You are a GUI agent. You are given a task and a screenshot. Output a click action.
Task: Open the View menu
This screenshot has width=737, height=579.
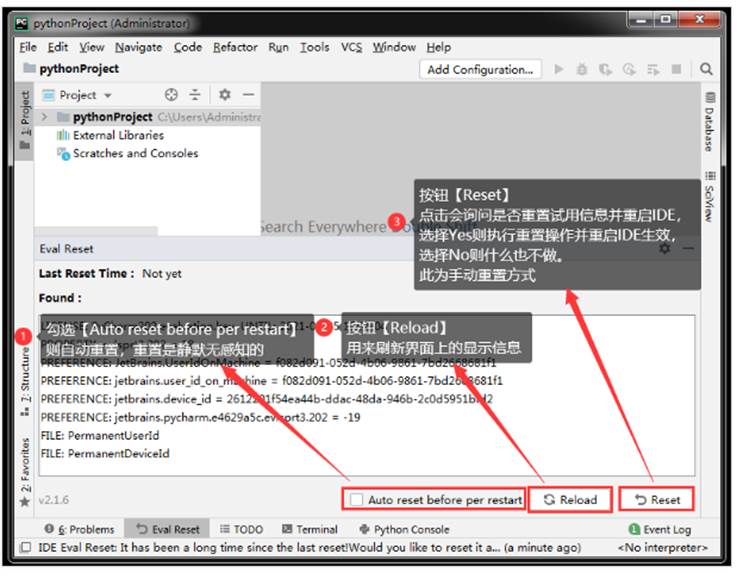[92, 47]
